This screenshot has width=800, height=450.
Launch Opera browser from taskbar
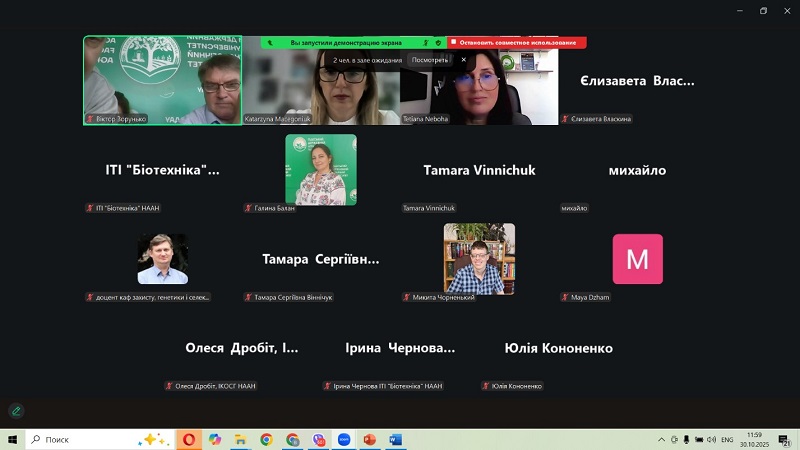(x=188, y=439)
